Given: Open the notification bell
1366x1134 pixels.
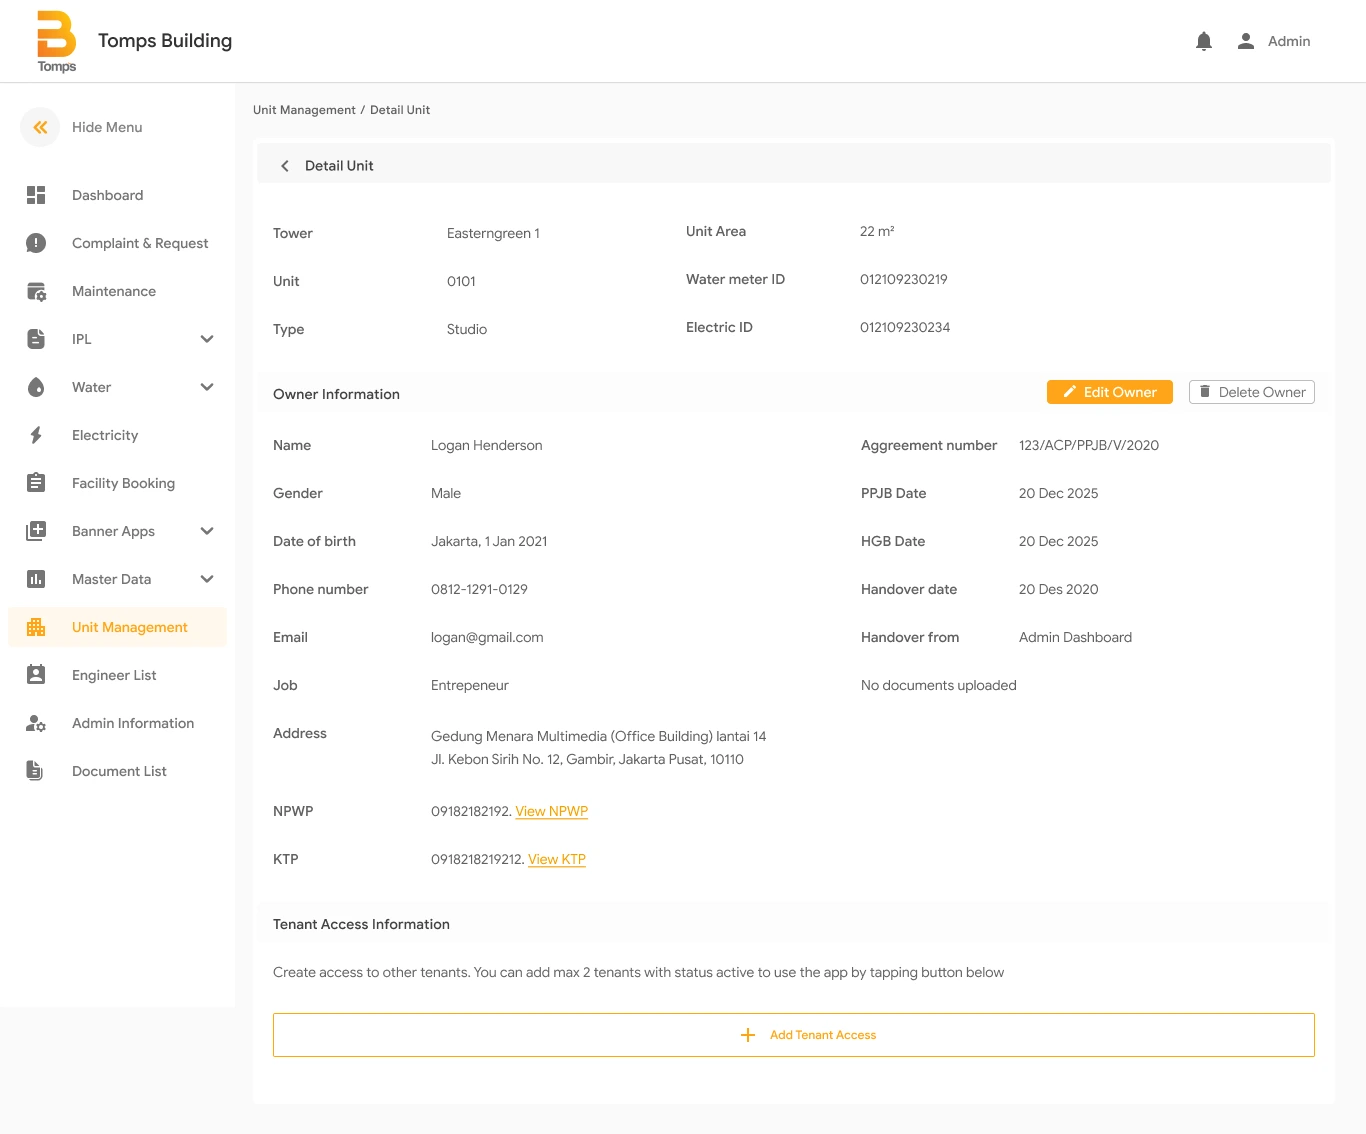Looking at the screenshot, I should [1203, 41].
